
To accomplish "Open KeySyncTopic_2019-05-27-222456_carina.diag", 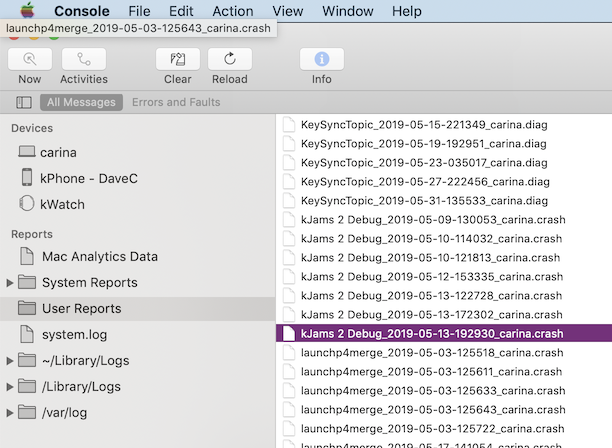I will click(425, 182).
